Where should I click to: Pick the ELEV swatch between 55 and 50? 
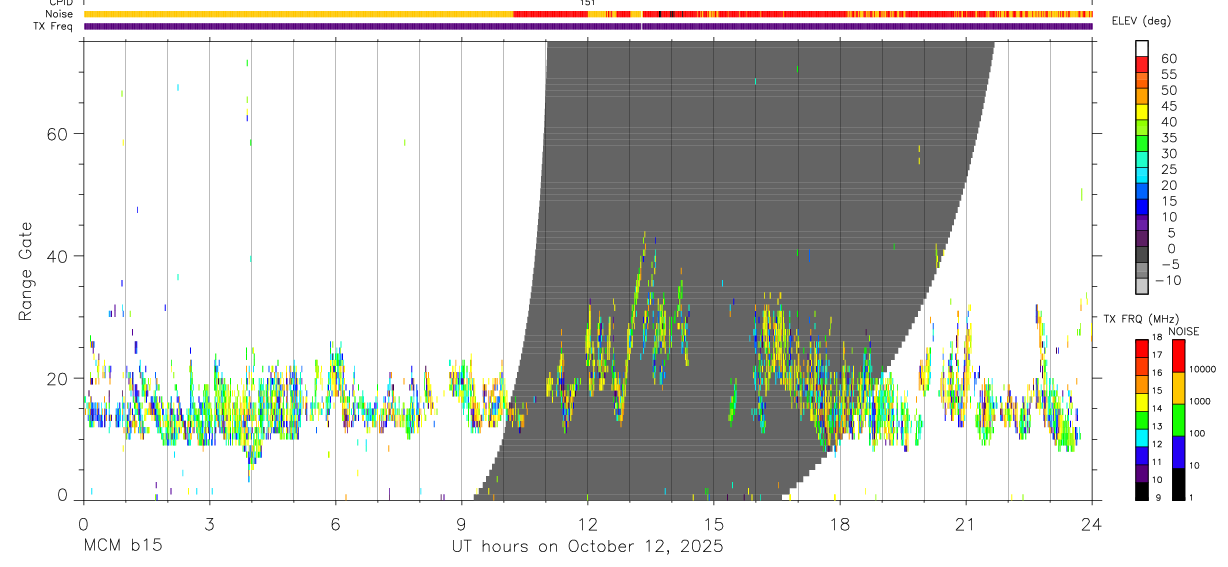(1142, 81)
